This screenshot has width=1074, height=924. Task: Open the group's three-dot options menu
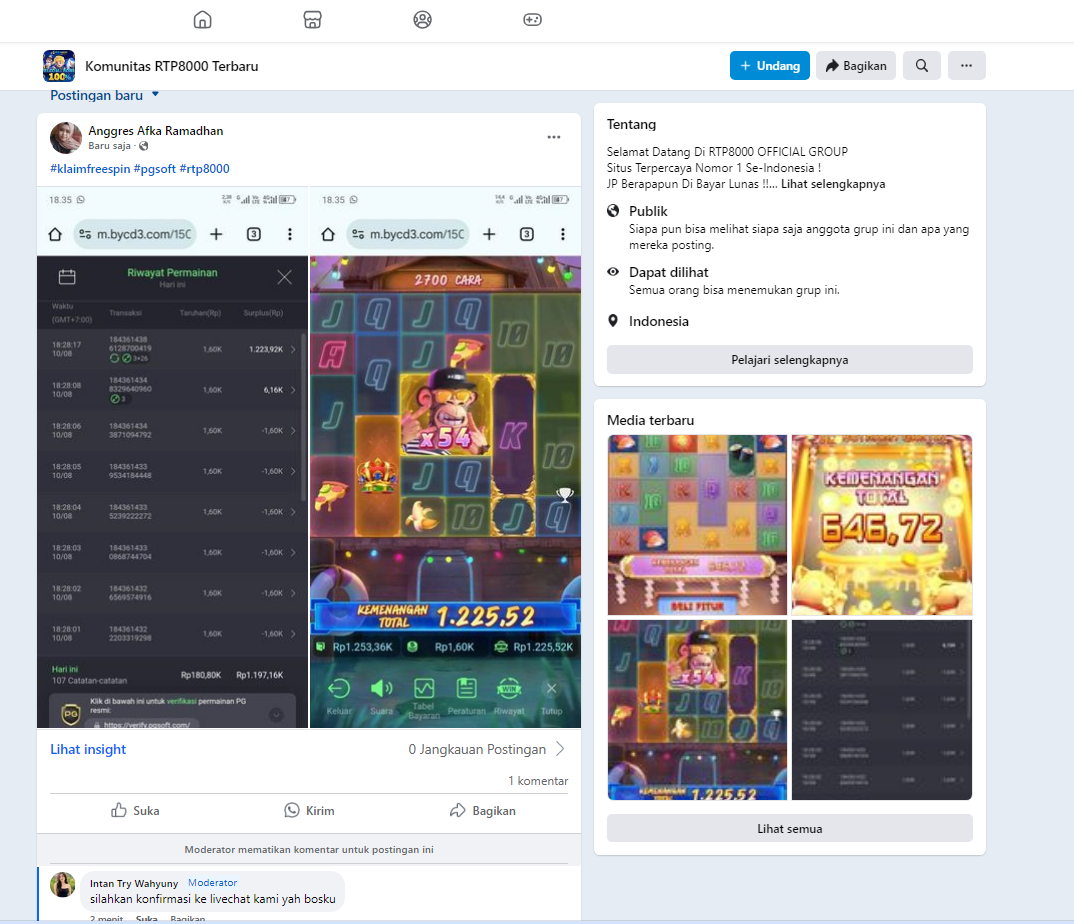click(x=966, y=66)
